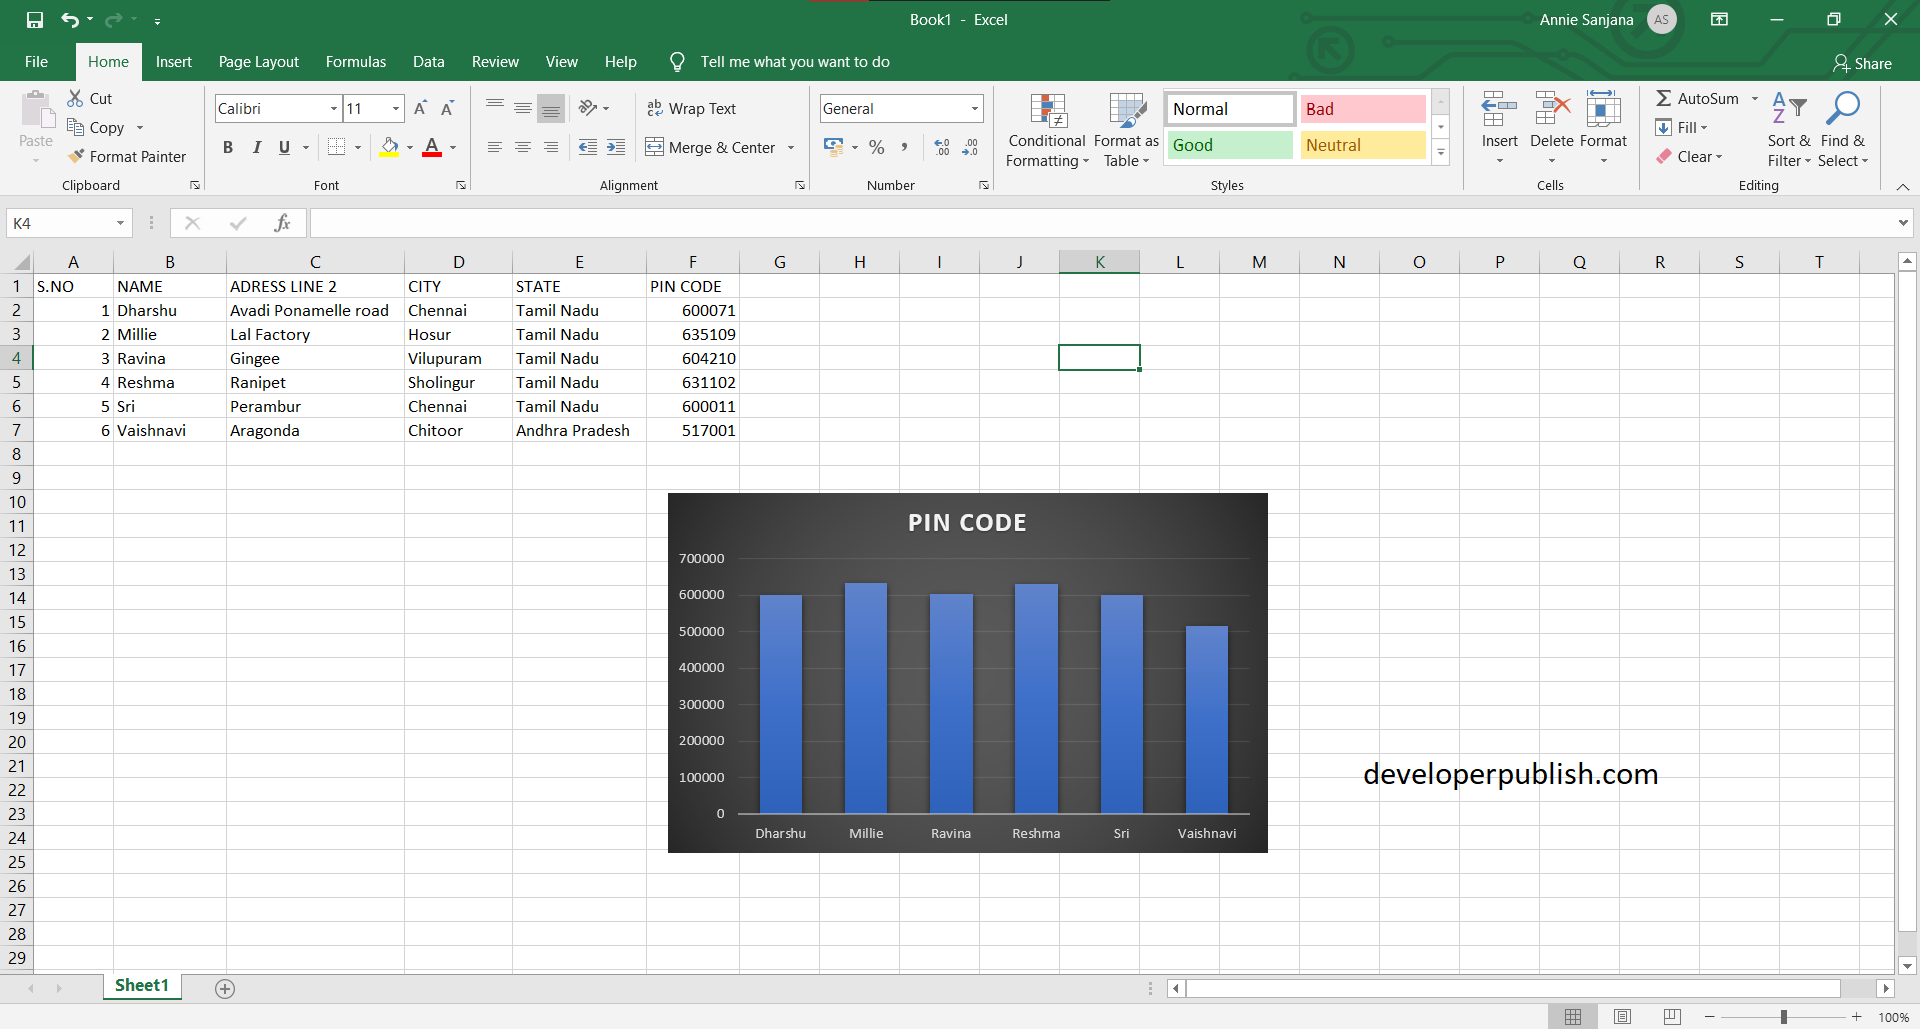The width and height of the screenshot is (1920, 1029).
Task: Add a new worksheet
Action: (x=224, y=988)
